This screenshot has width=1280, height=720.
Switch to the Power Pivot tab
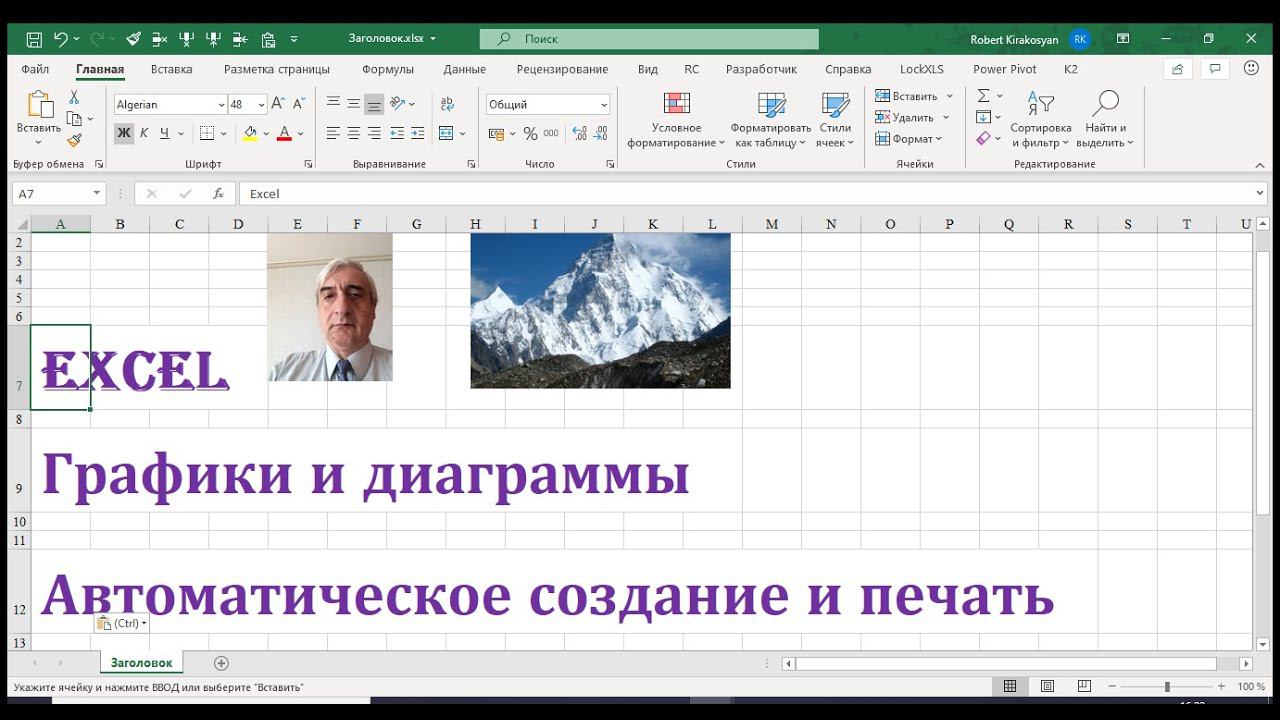tap(1005, 69)
